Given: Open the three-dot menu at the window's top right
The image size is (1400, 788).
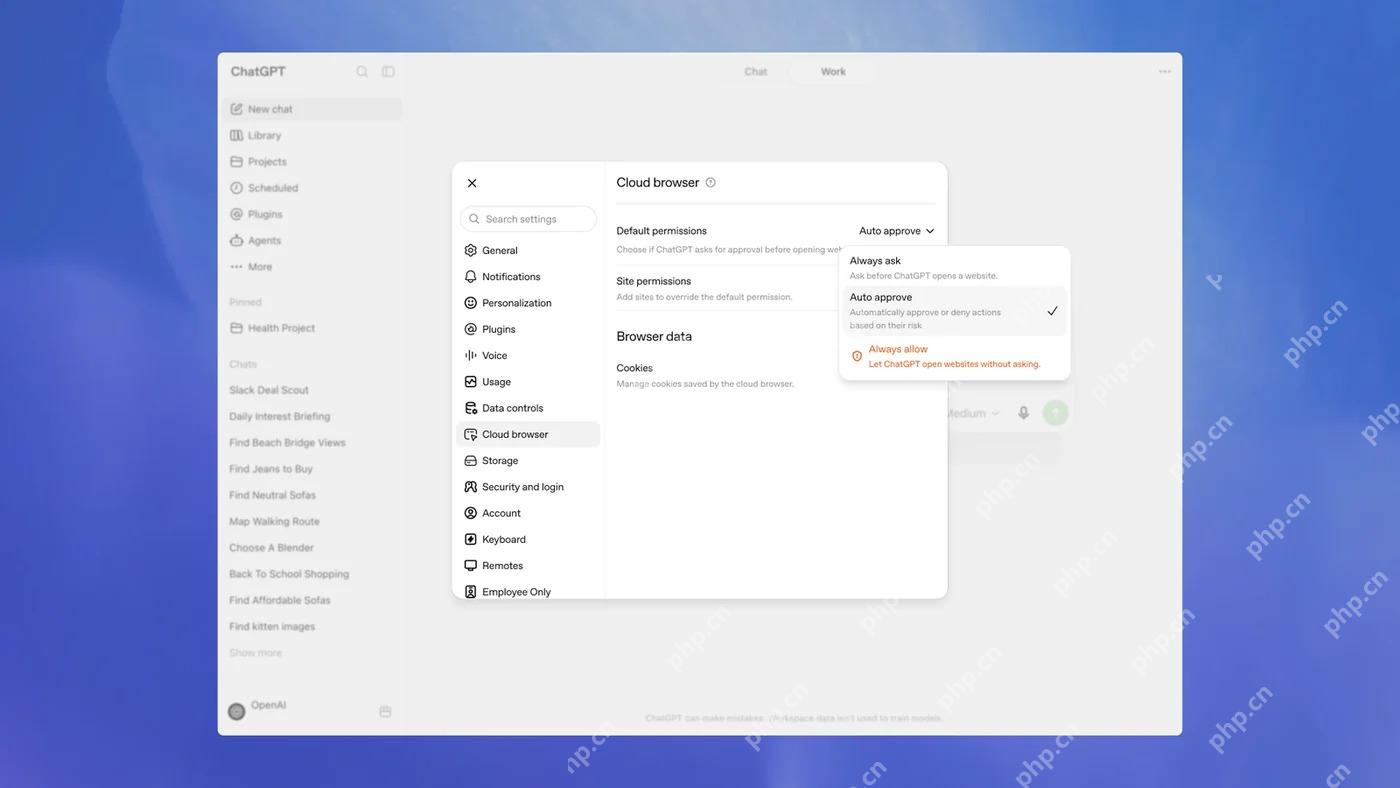Looking at the screenshot, I should tap(1165, 72).
